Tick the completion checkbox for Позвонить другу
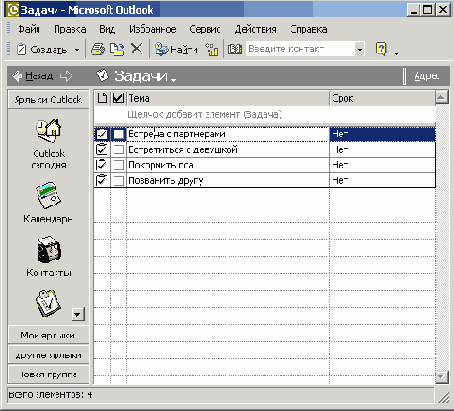Viewport: 454px width, 411px height. tap(119, 180)
